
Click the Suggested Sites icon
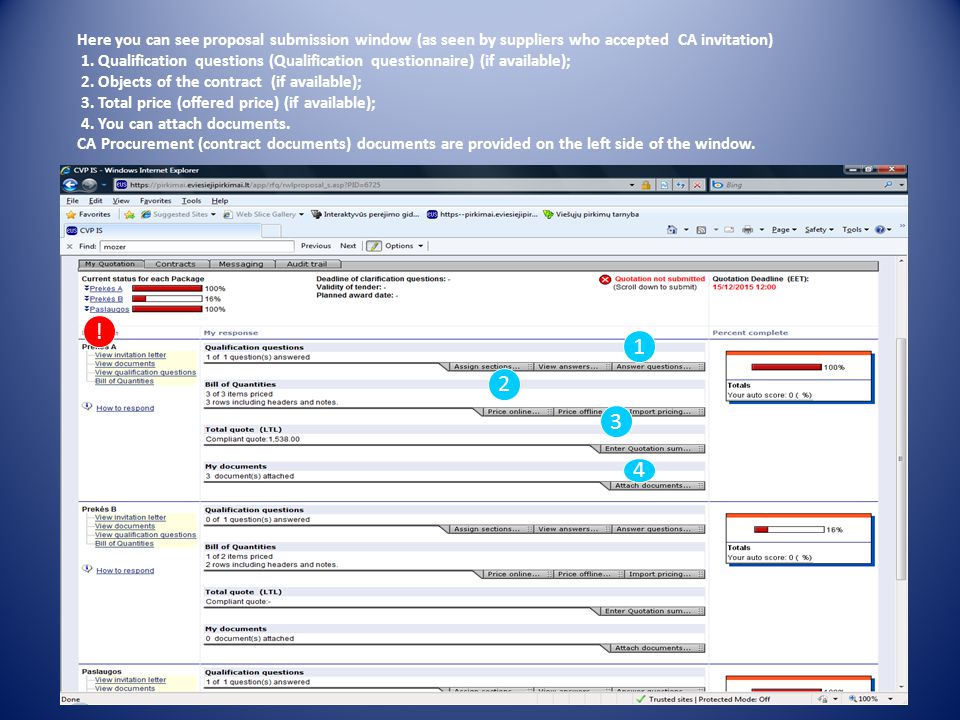[x=146, y=214]
